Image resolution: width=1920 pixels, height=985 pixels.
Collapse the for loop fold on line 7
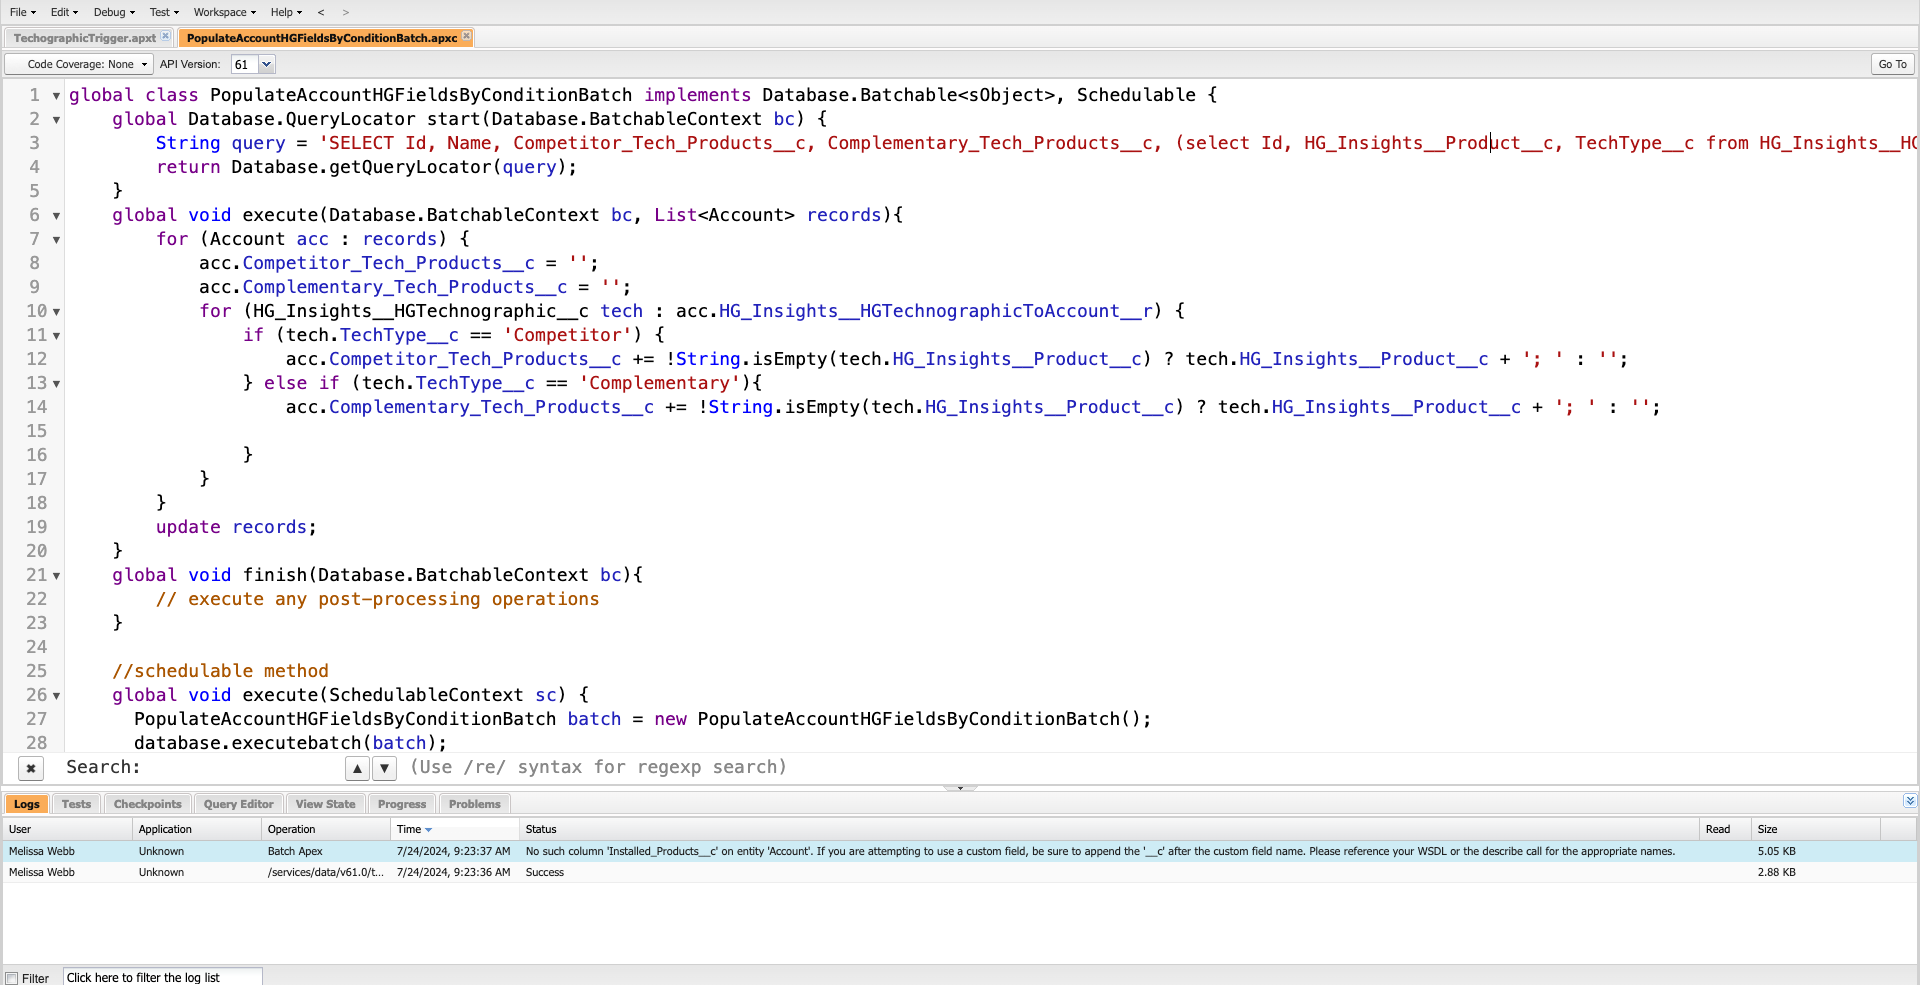[x=56, y=240]
